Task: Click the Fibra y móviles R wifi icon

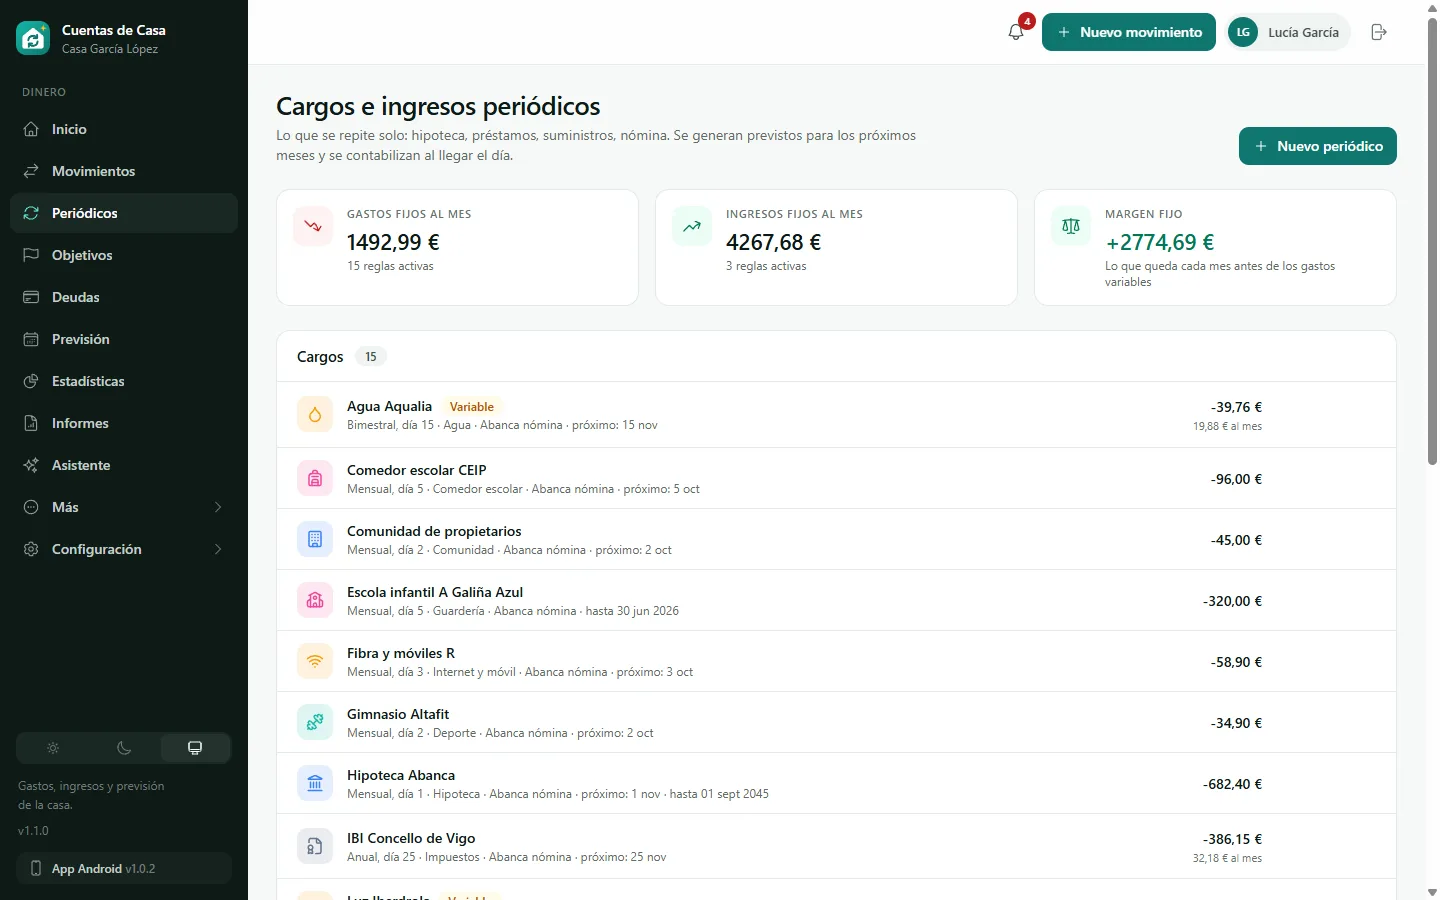Action: click(x=315, y=661)
